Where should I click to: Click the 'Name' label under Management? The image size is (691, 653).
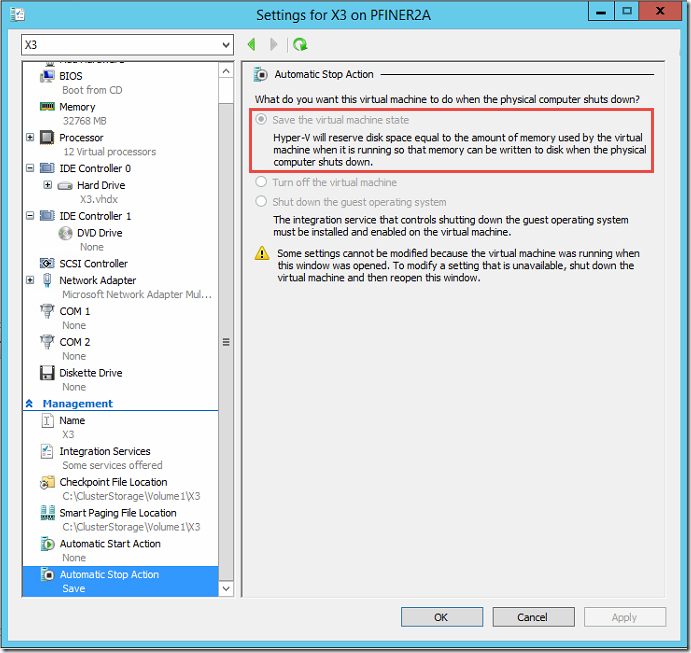point(72,420)
